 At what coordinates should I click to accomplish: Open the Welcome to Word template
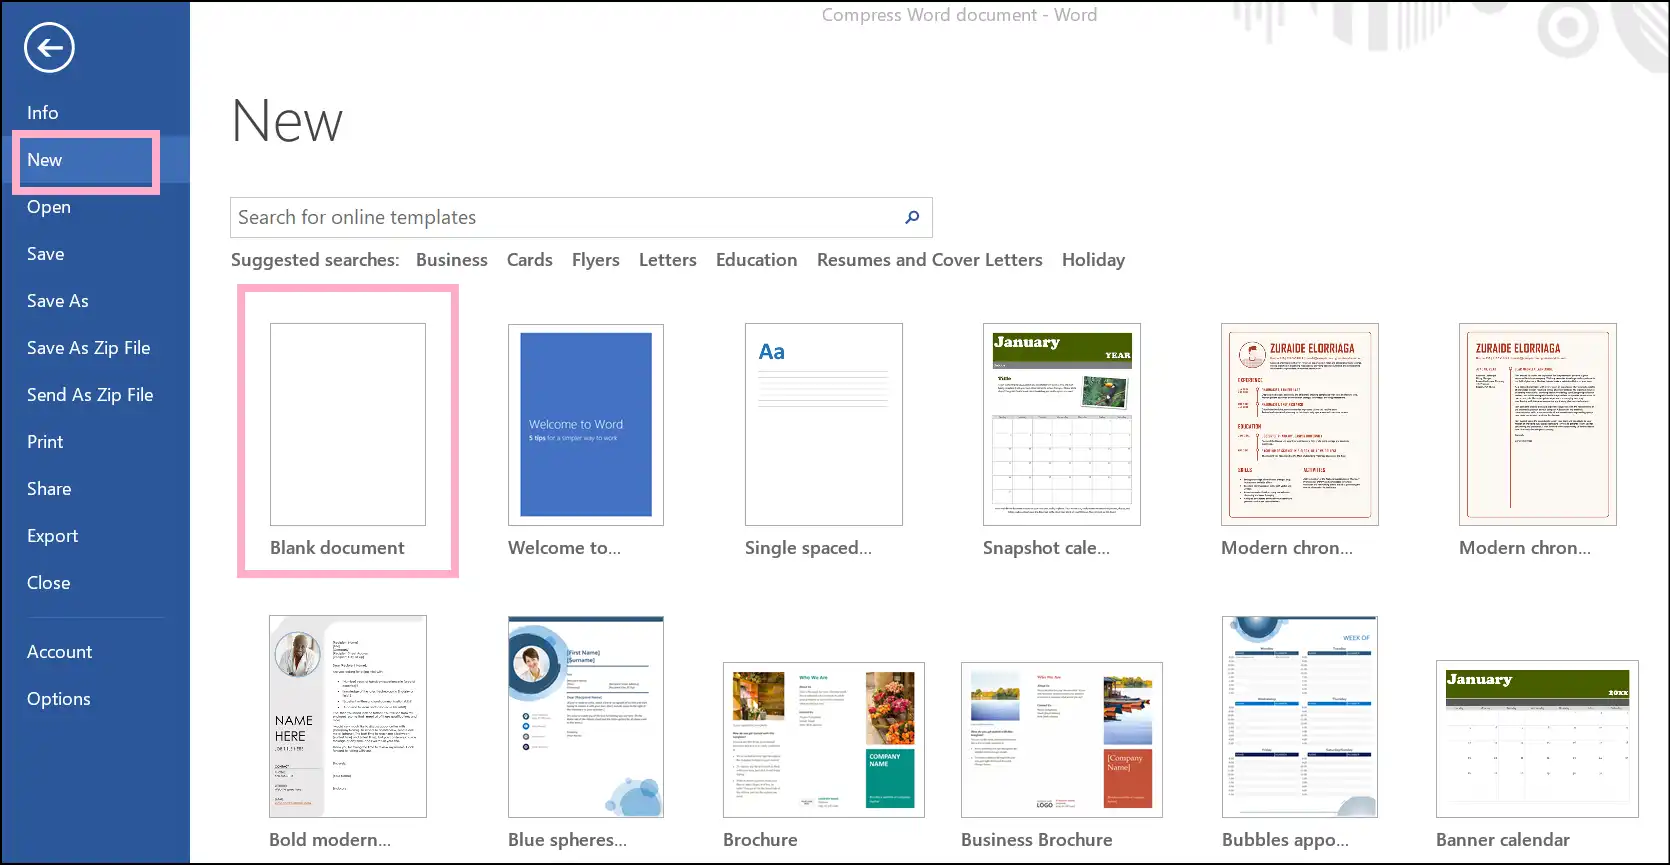coord(586,424)
